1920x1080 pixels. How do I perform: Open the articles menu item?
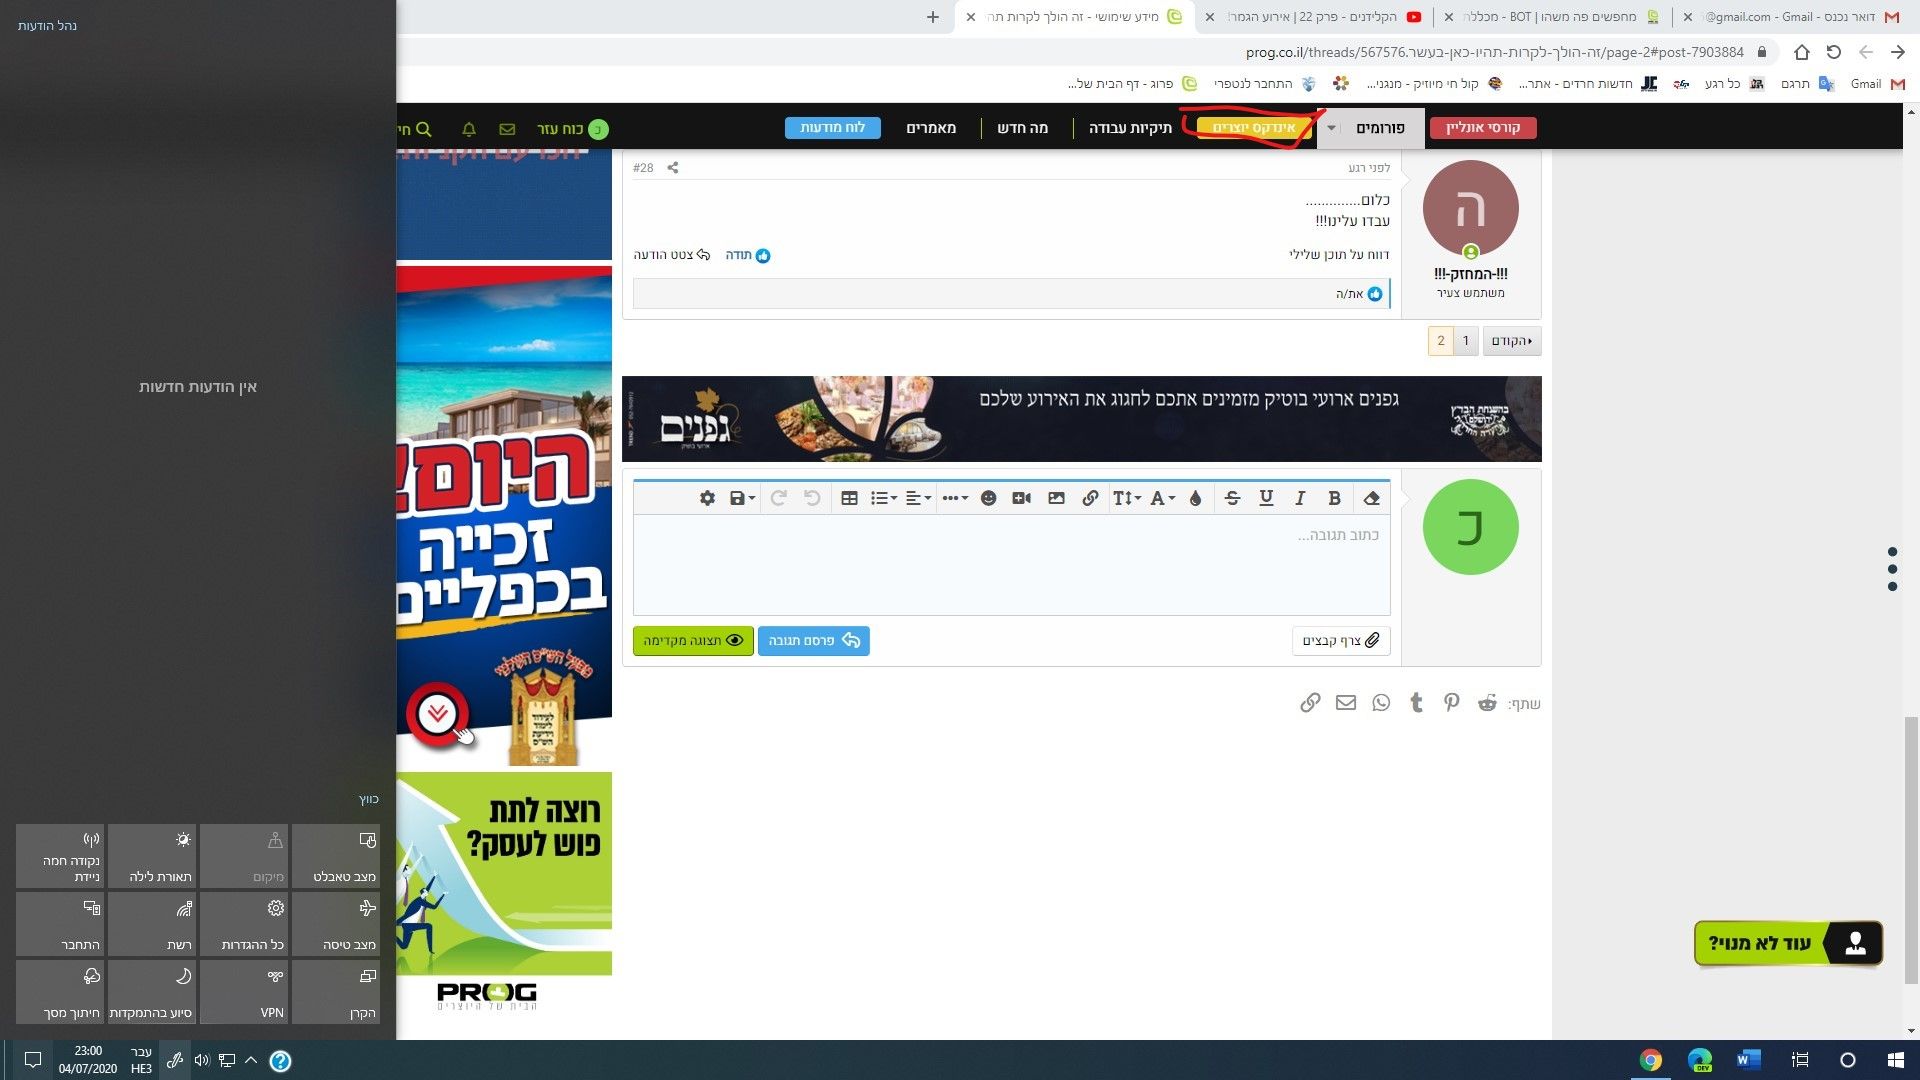click(x=931, y=128)
